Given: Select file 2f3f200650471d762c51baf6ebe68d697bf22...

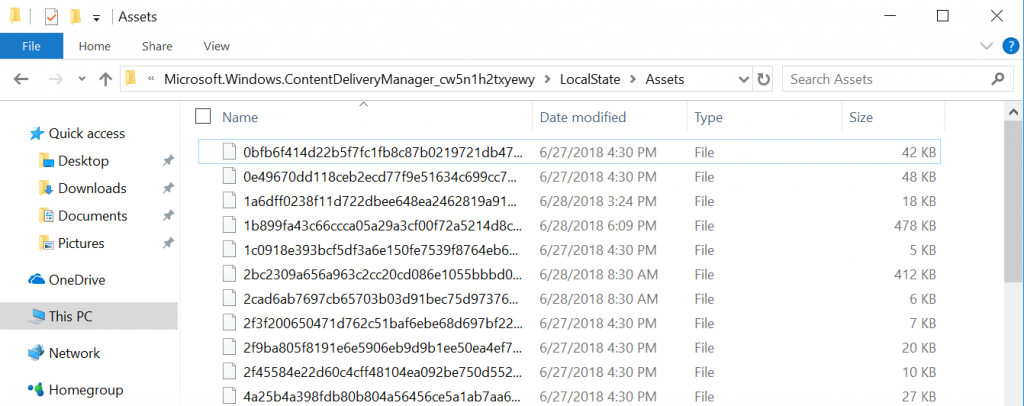Looking at the screenshot, I should coord(569,322).
